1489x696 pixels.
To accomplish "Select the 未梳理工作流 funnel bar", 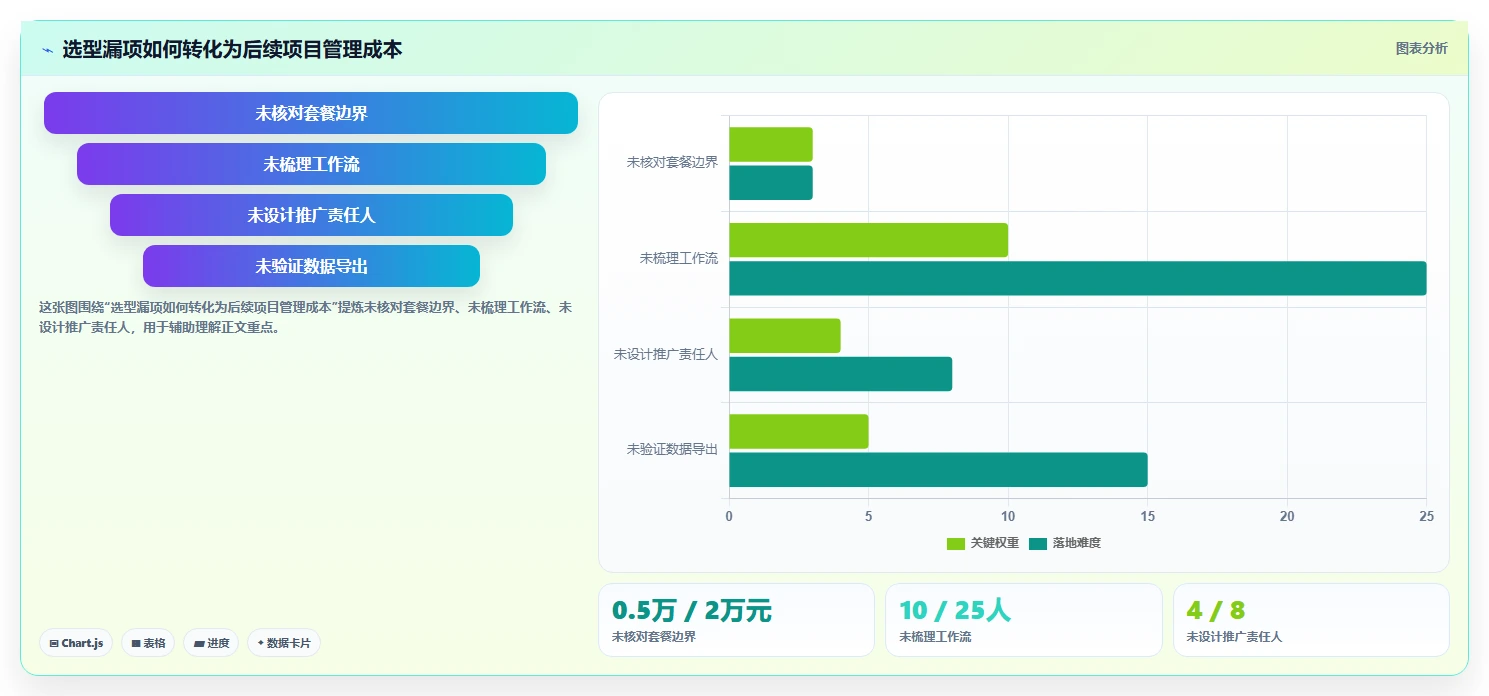I will pyautogui.click(x=311, y=164).
